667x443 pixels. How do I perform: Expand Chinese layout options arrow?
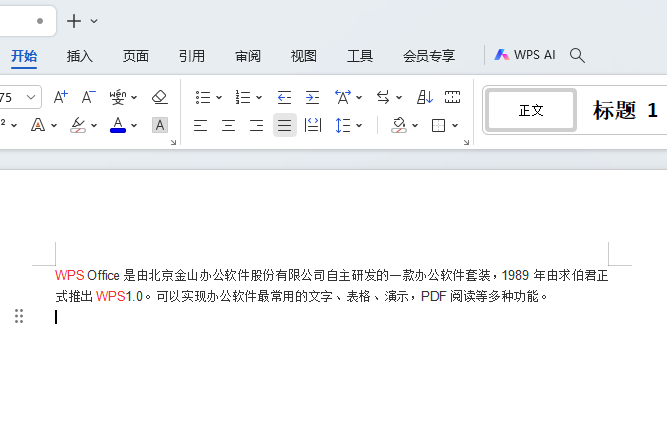(x=359, y=97)
